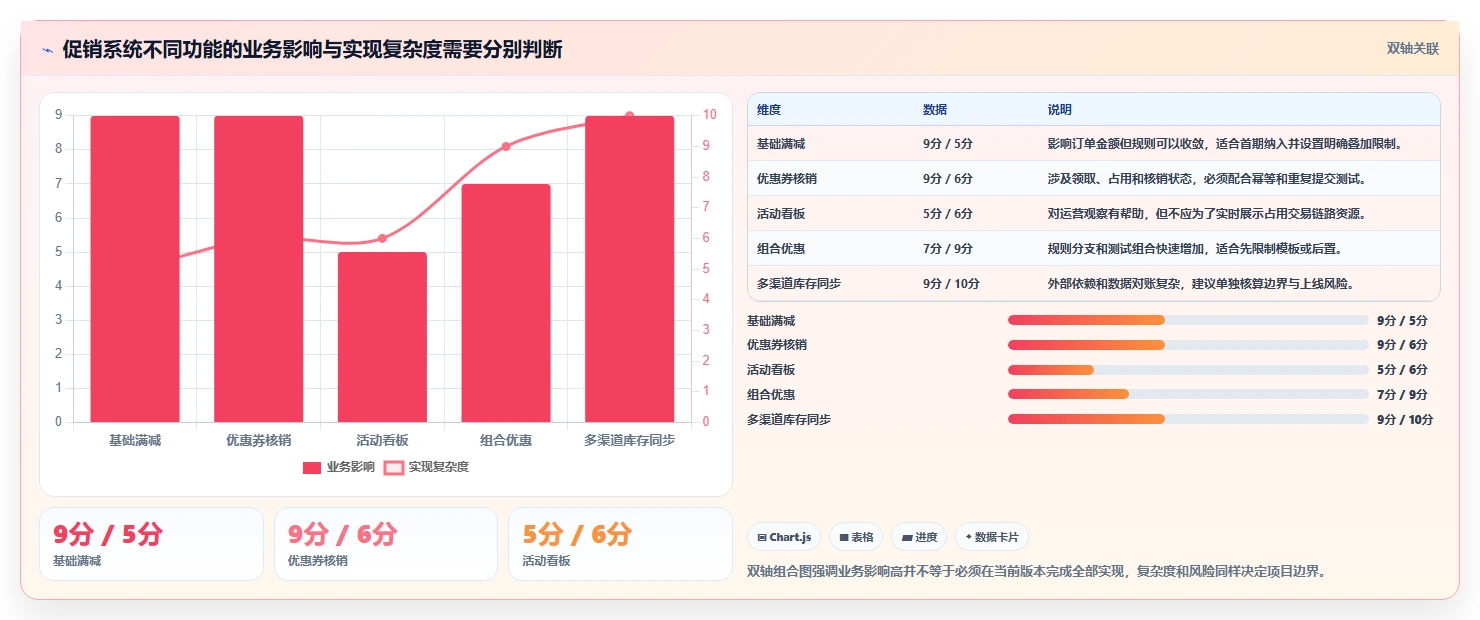This screenshot has width=1480, height=620.
Task: Click the 数据 column header
Action: click(x=935, y=109)
